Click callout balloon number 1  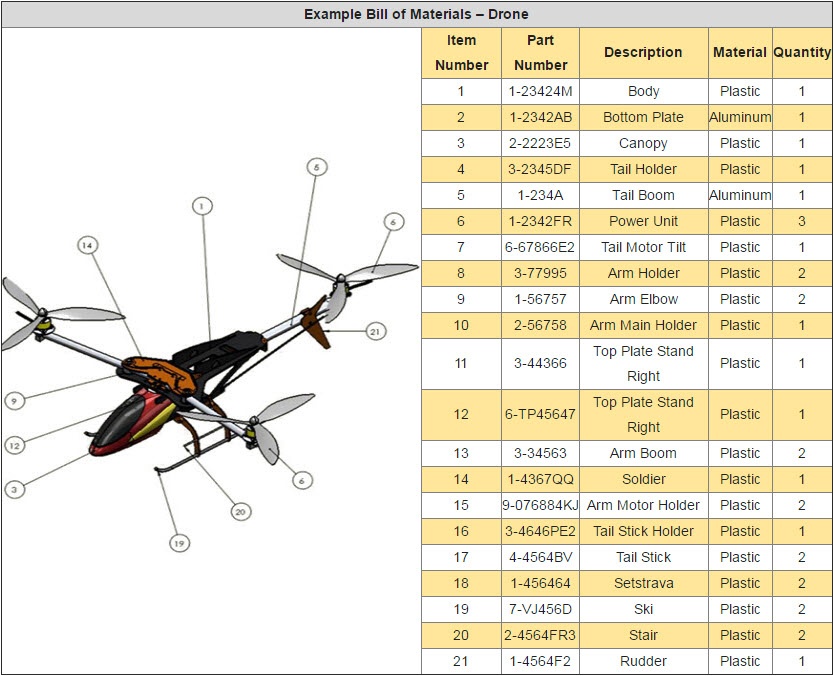point(201,206)
